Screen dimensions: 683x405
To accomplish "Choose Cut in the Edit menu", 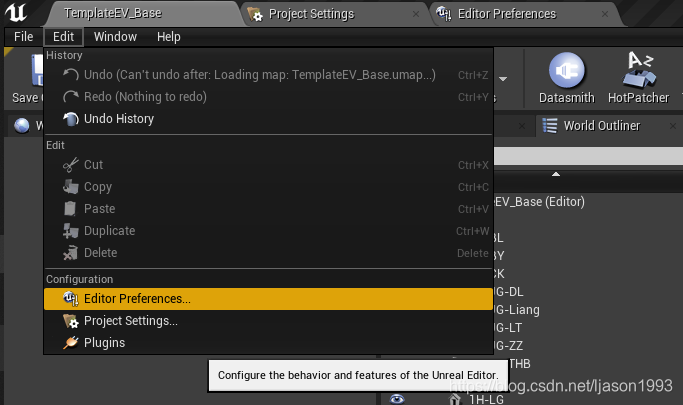I will [268, 165].
